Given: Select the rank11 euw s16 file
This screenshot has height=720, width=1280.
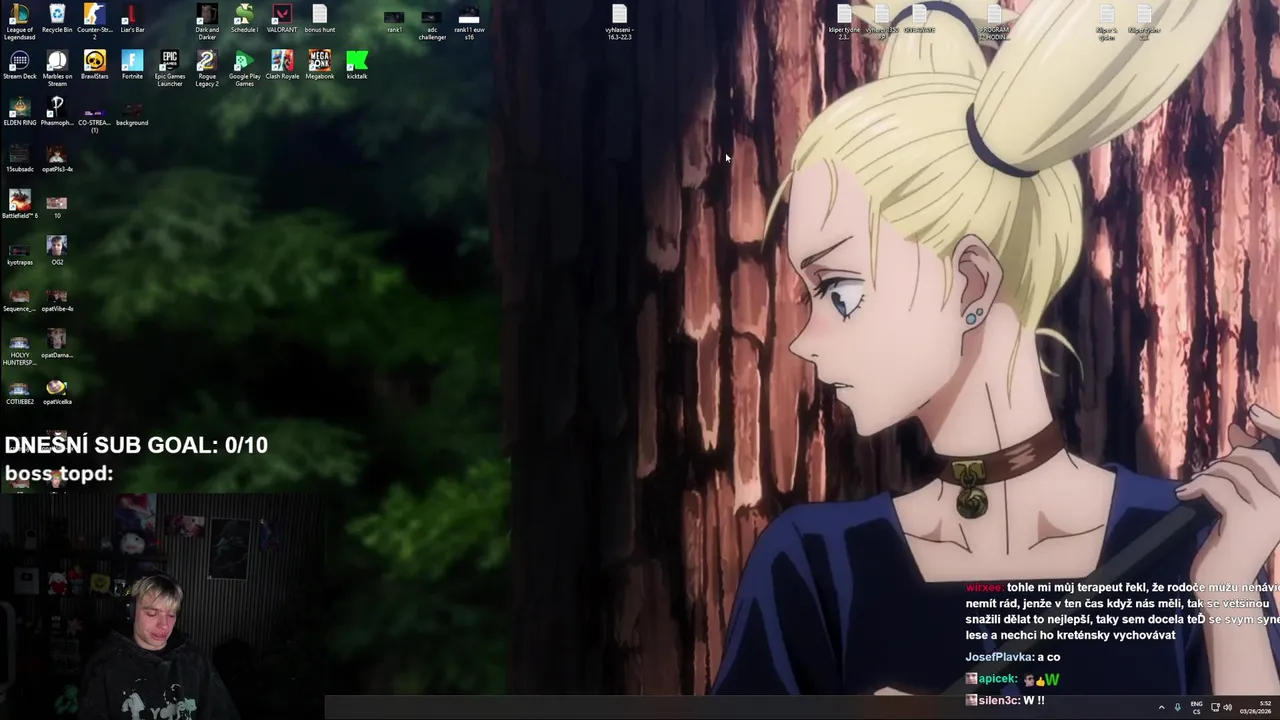Looking at the screenshot, I should tap(469, 24).
